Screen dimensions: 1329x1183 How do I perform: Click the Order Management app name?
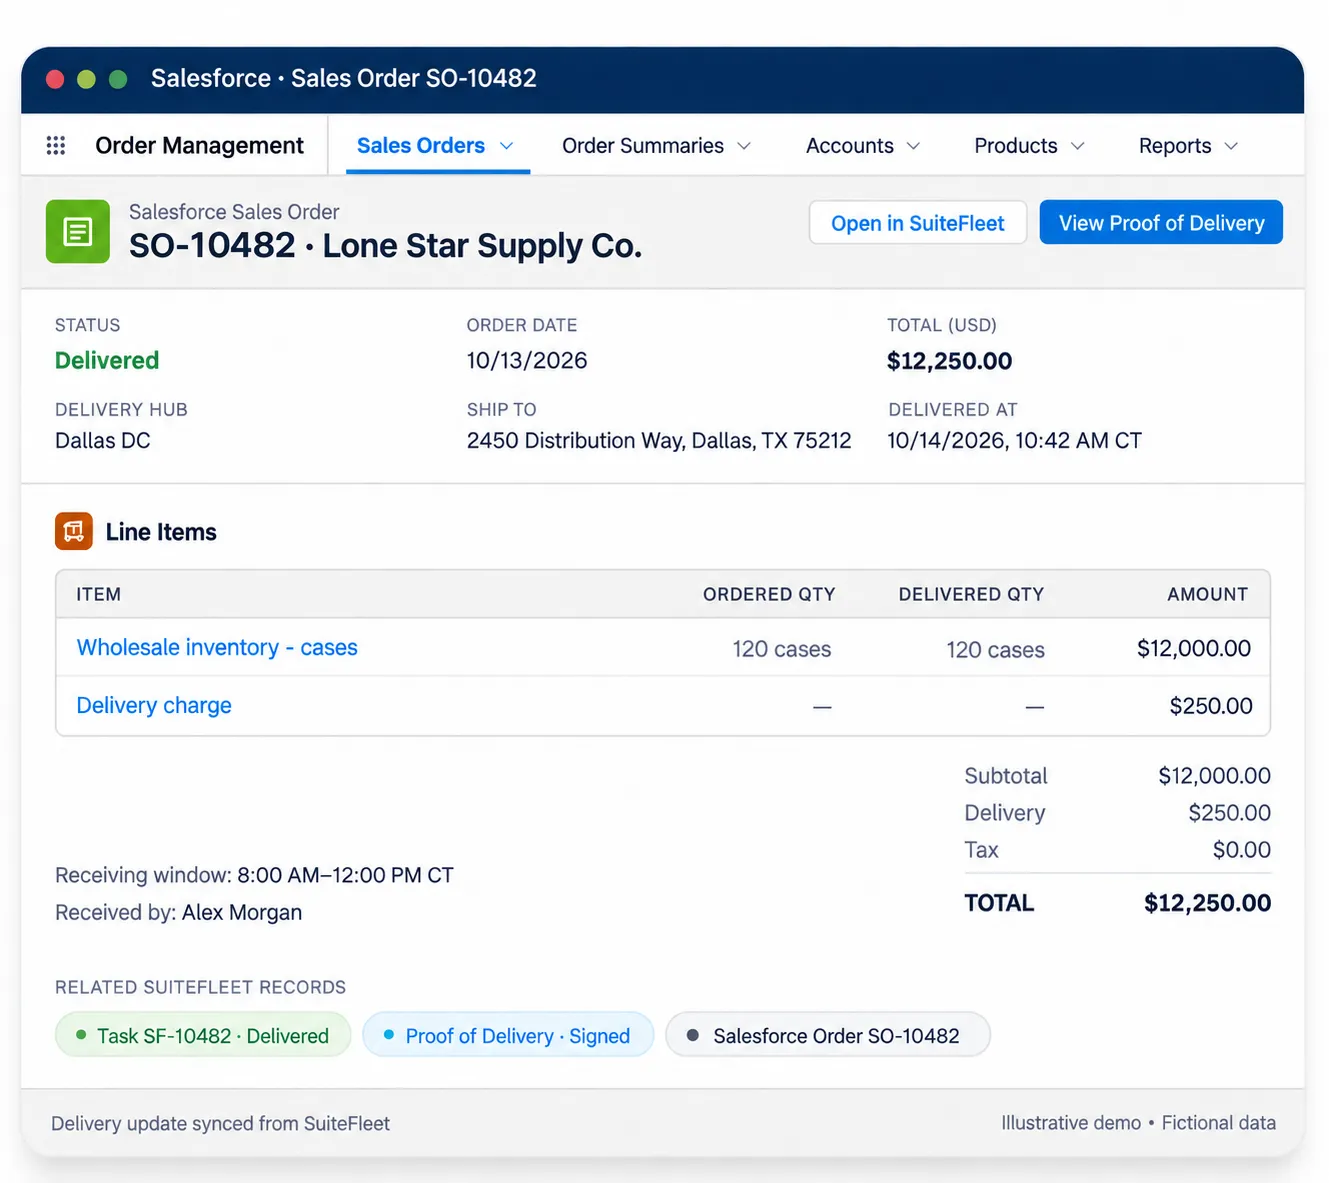point(199,146)
